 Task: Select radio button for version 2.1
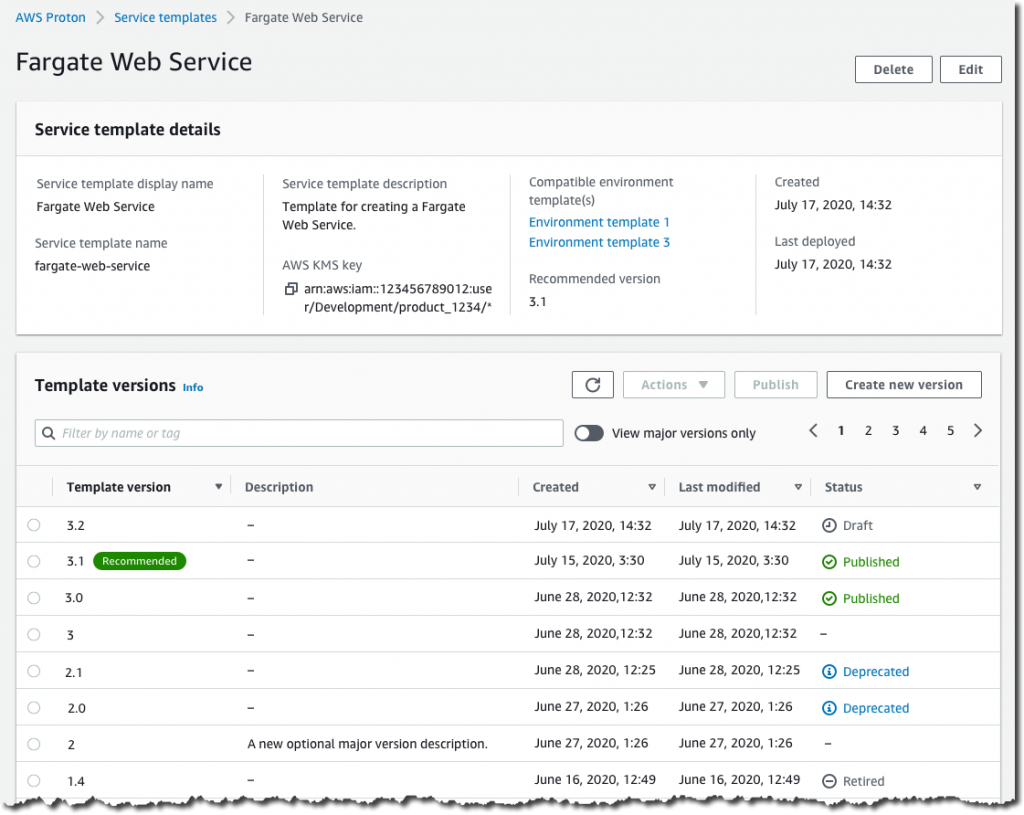pyautogui.click(x=34, y=671)
